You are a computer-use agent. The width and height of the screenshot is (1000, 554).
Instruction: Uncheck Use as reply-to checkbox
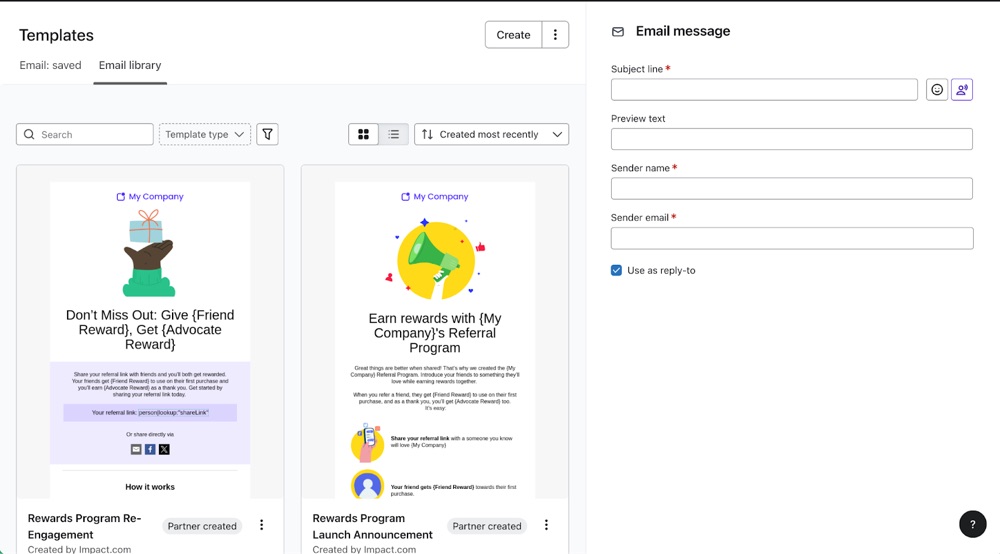pos(617,270)
